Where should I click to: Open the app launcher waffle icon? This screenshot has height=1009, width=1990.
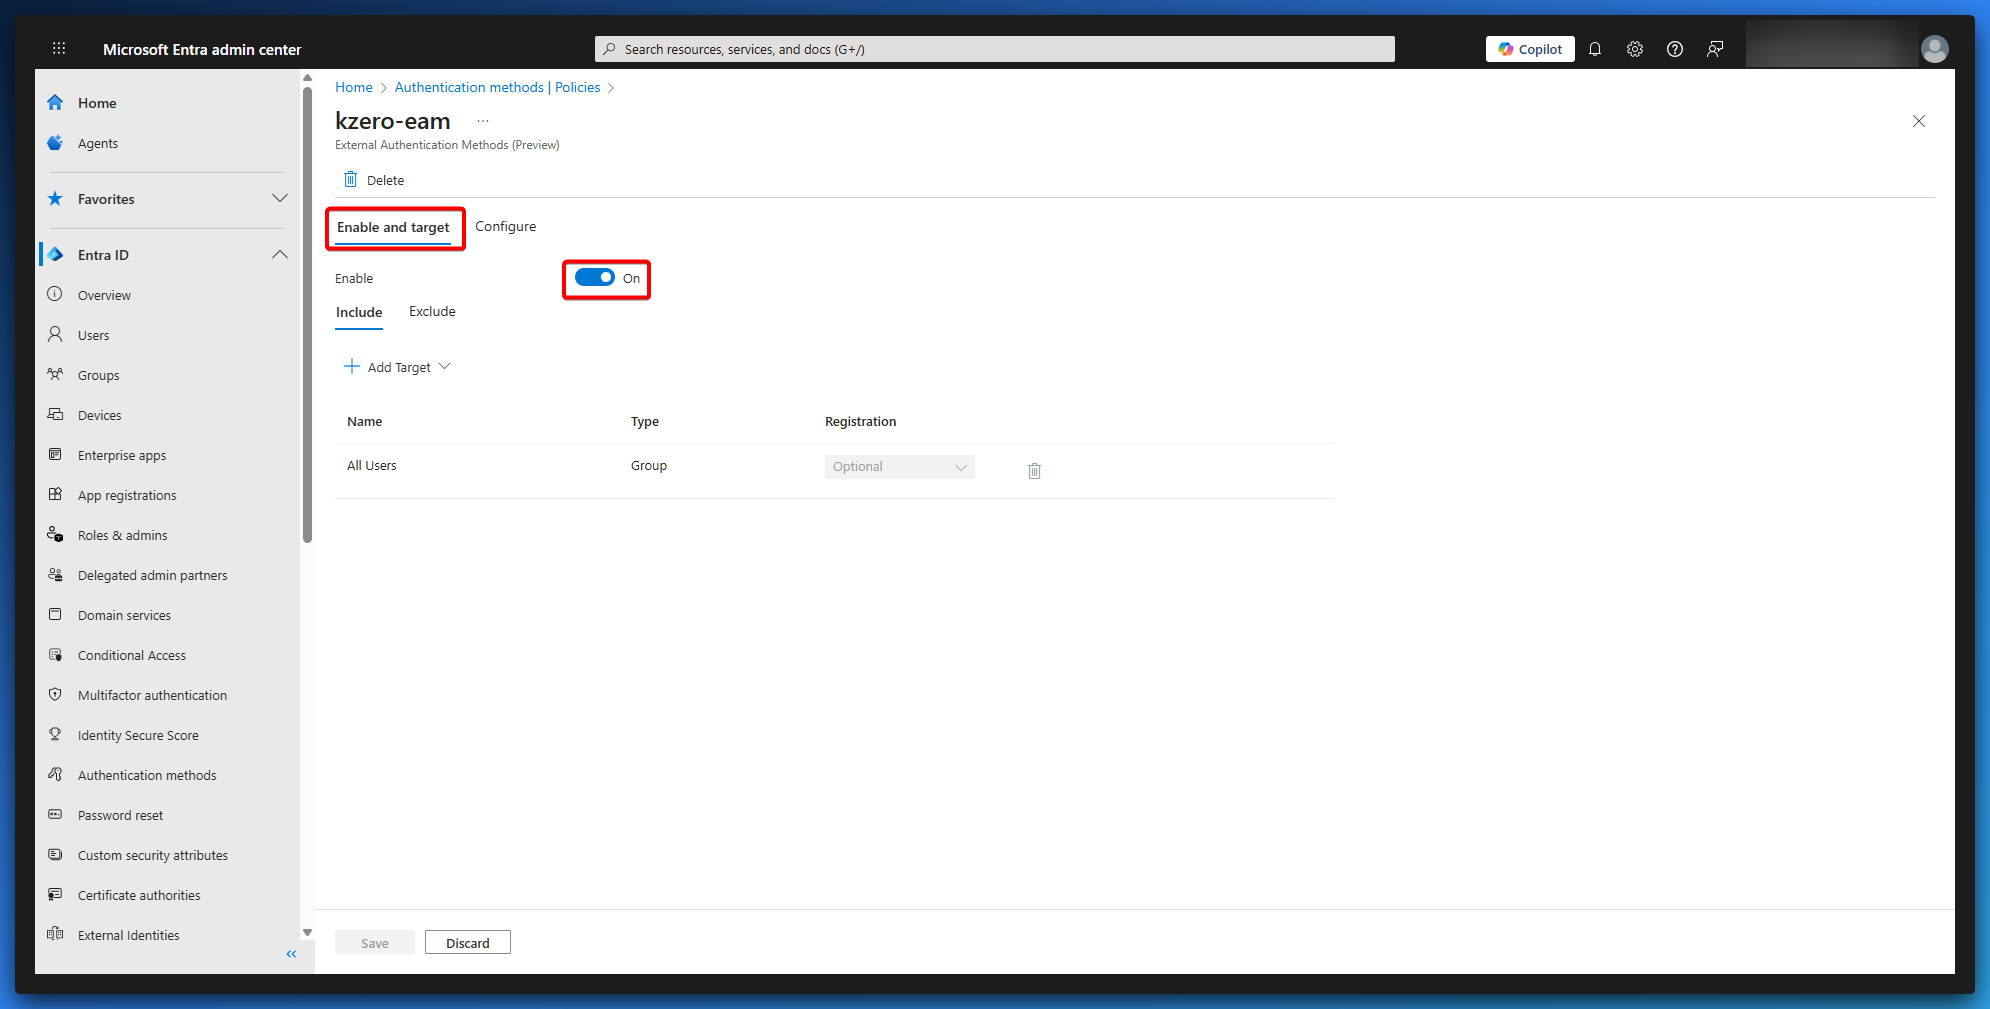(x=59, y=48)
